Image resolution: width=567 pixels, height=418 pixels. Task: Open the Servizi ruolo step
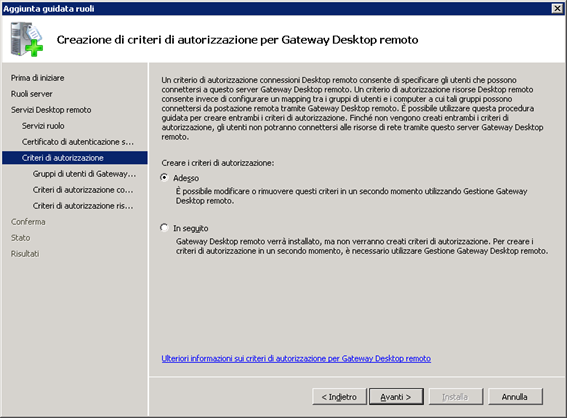[x=43, y=125]
